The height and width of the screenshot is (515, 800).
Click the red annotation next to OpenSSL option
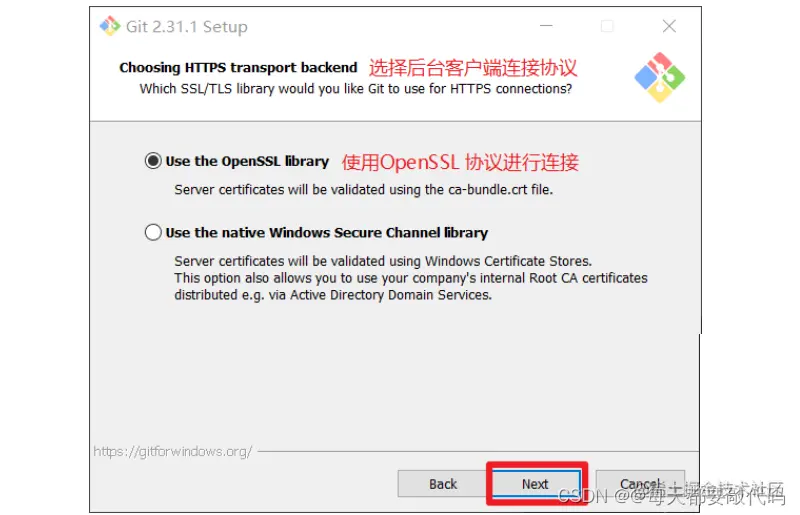[460, 162]
